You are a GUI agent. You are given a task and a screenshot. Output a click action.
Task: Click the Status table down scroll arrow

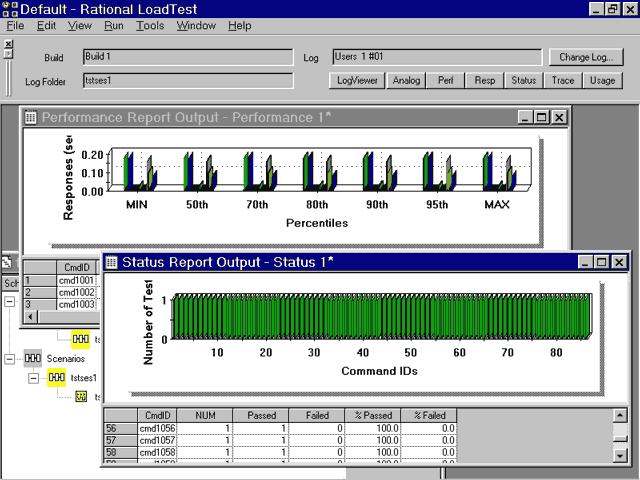pos(620,456)
